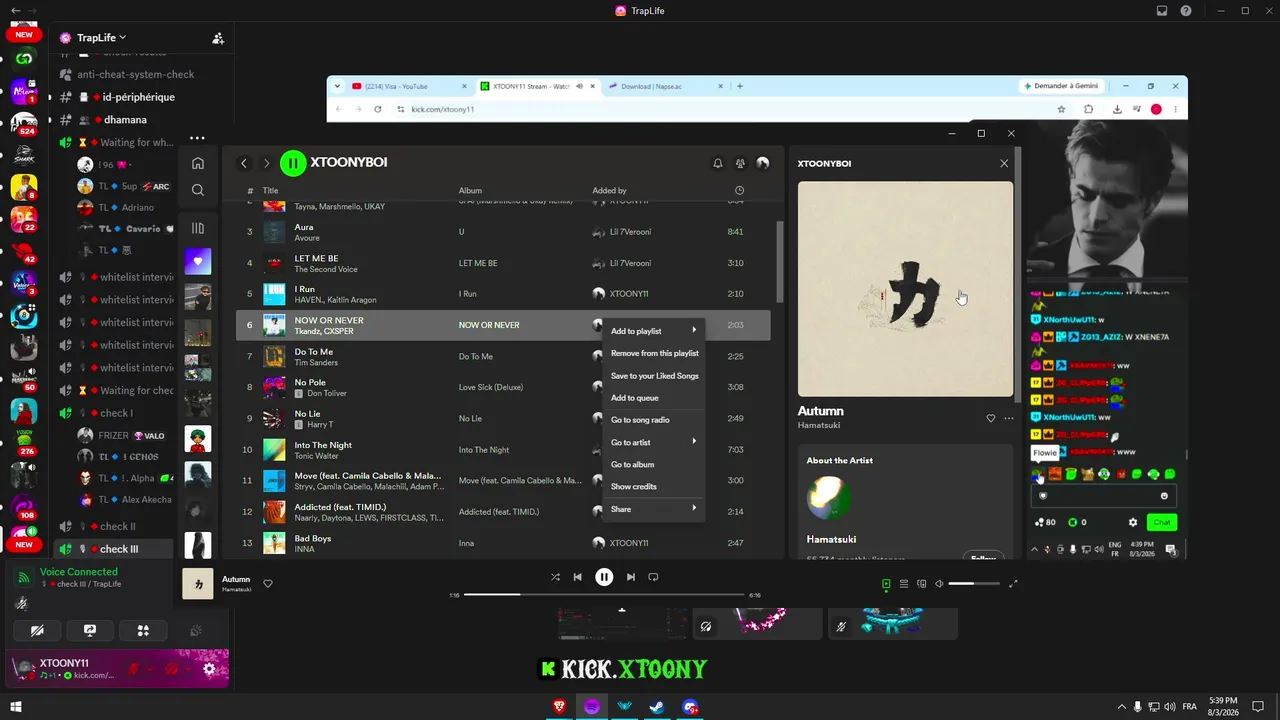The width and height of the screenshot is (1280, 720).
Task: Open more options for Autumn in the side panel
Action: point(1008,418)
